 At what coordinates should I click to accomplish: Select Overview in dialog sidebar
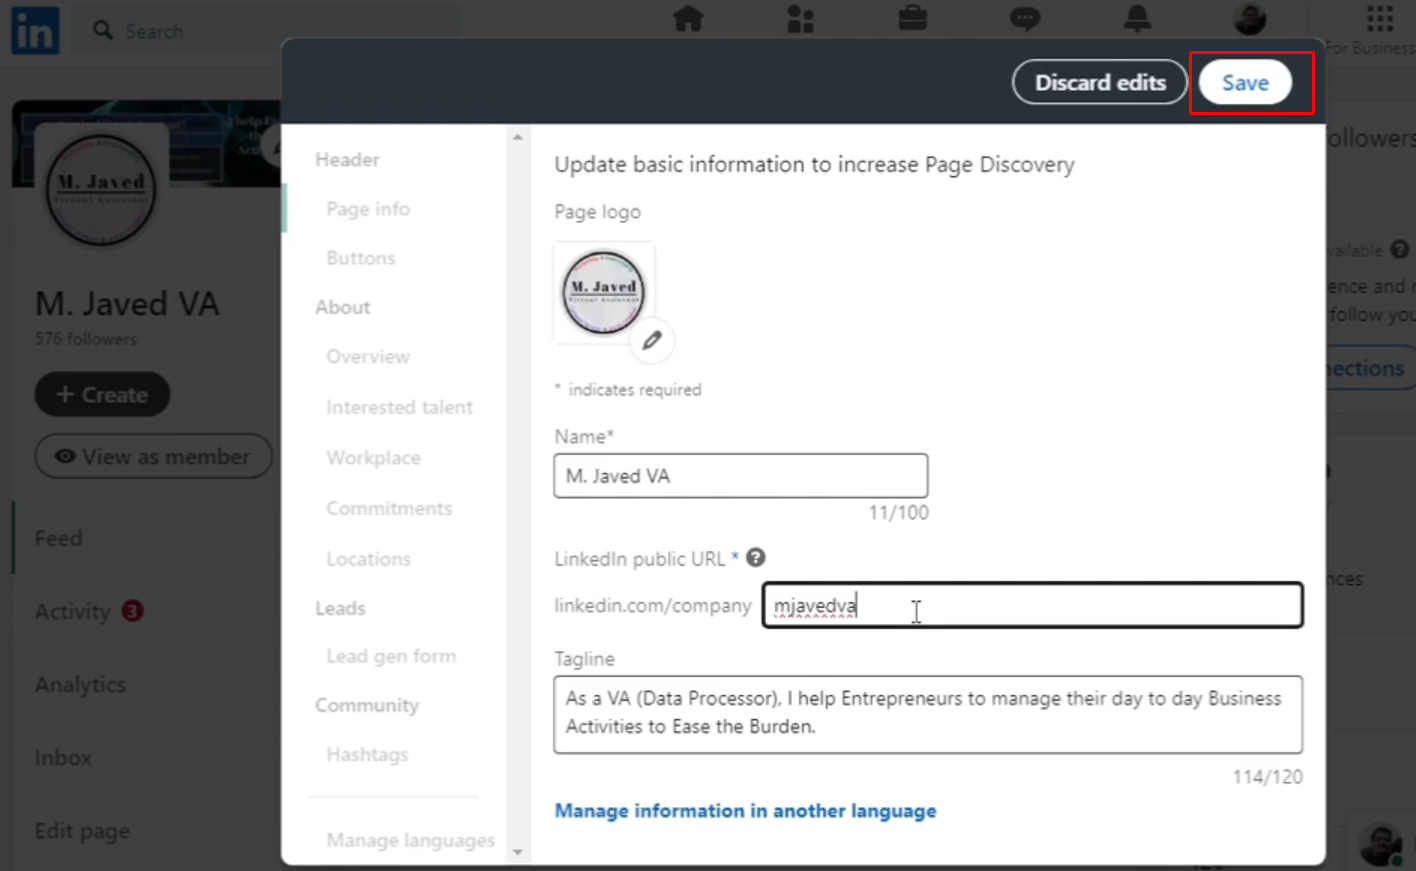point(368,357)
